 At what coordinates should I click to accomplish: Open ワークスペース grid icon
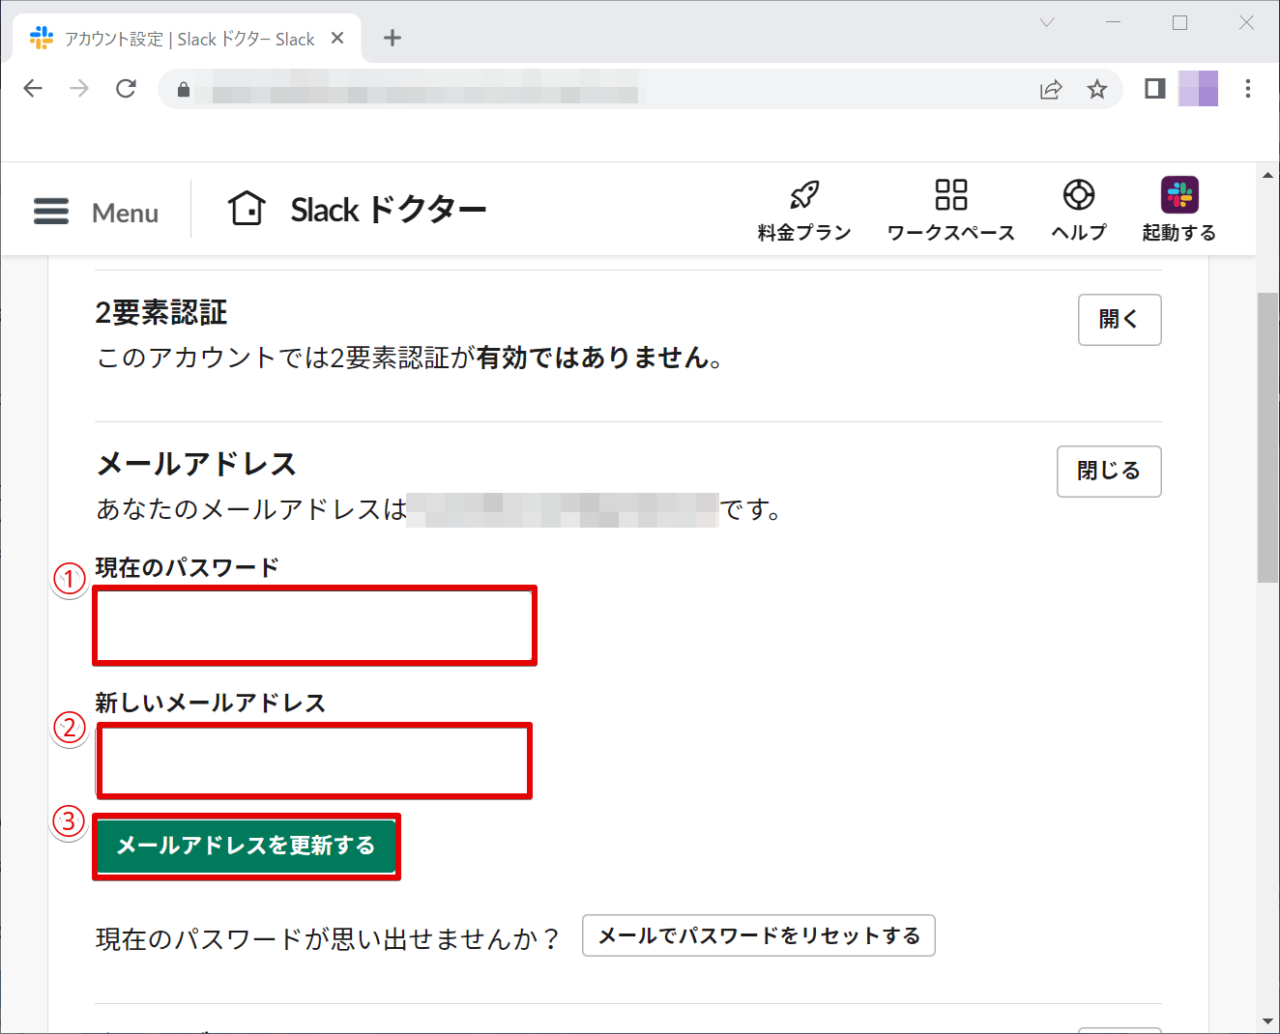[x=951, y=194]
